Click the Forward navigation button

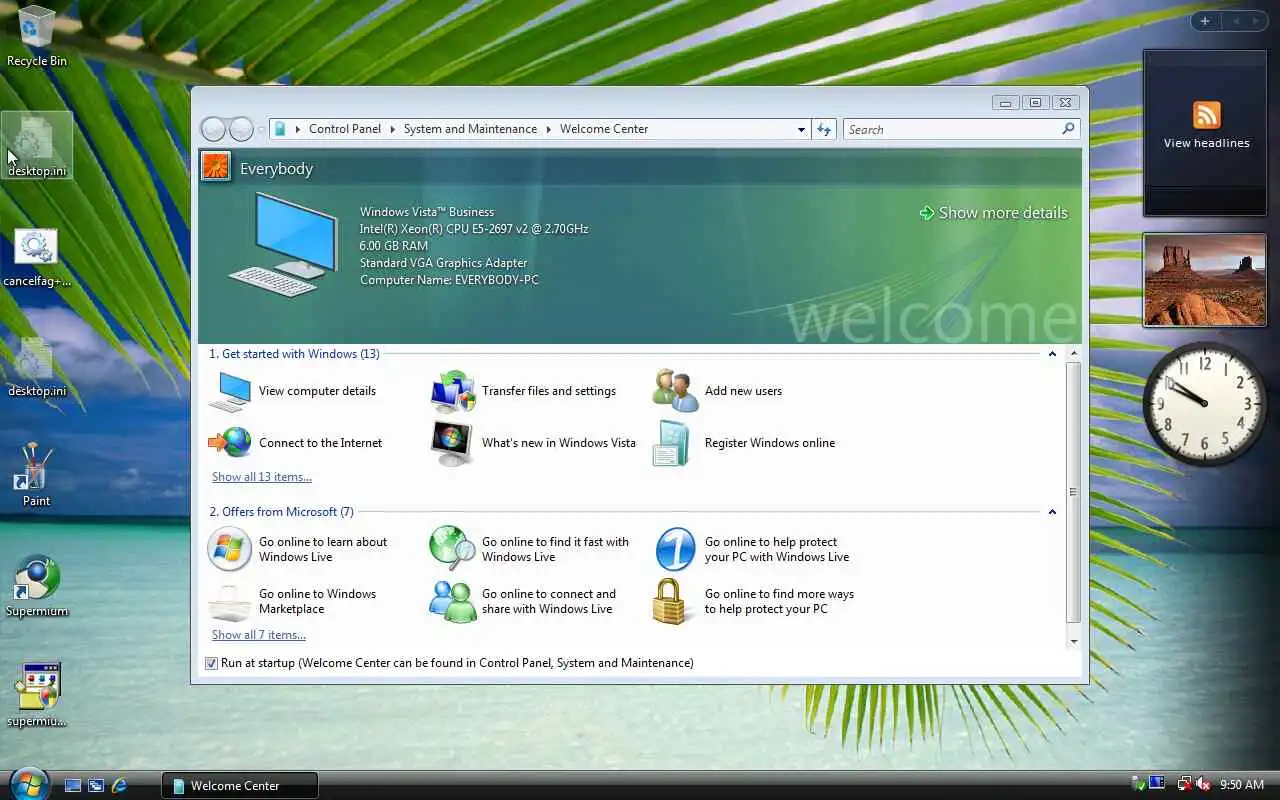[242, 129]
